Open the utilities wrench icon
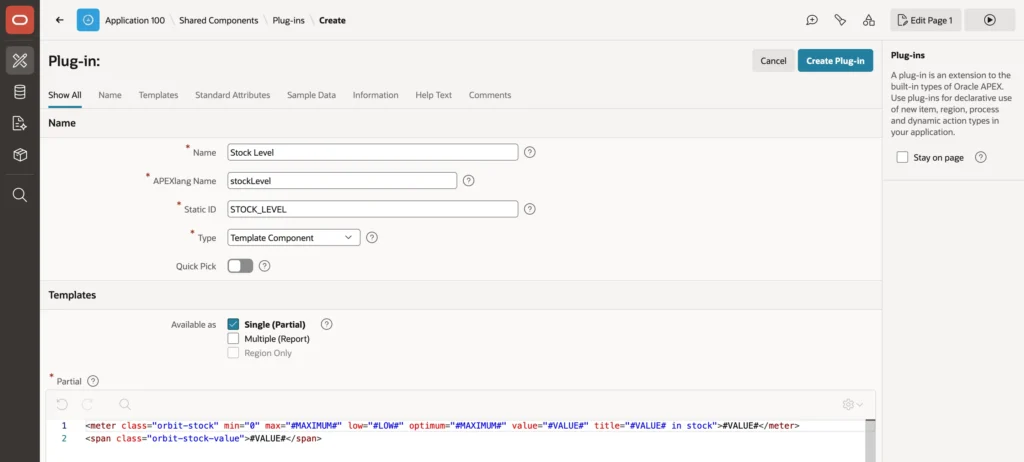1024x462 pixels. [x=840, y=20]
